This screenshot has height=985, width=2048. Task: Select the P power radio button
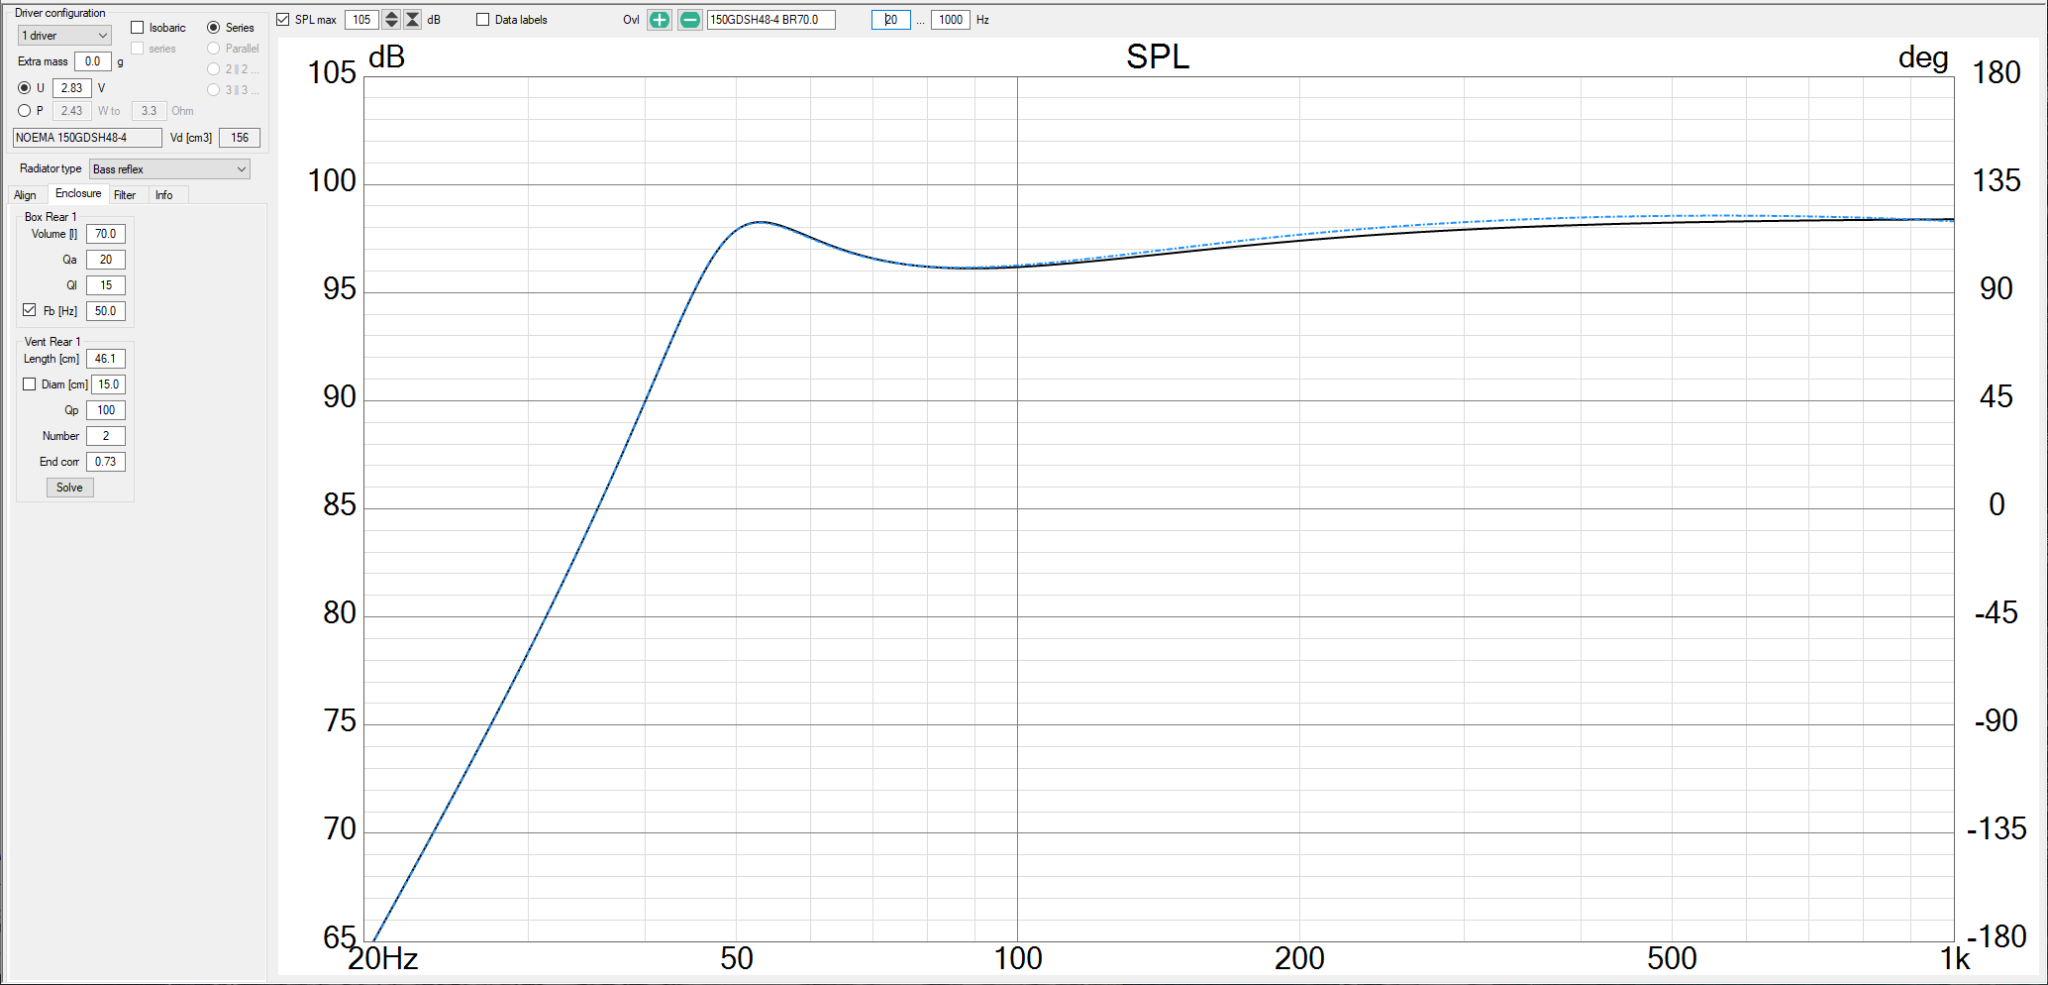coord(25,111)
